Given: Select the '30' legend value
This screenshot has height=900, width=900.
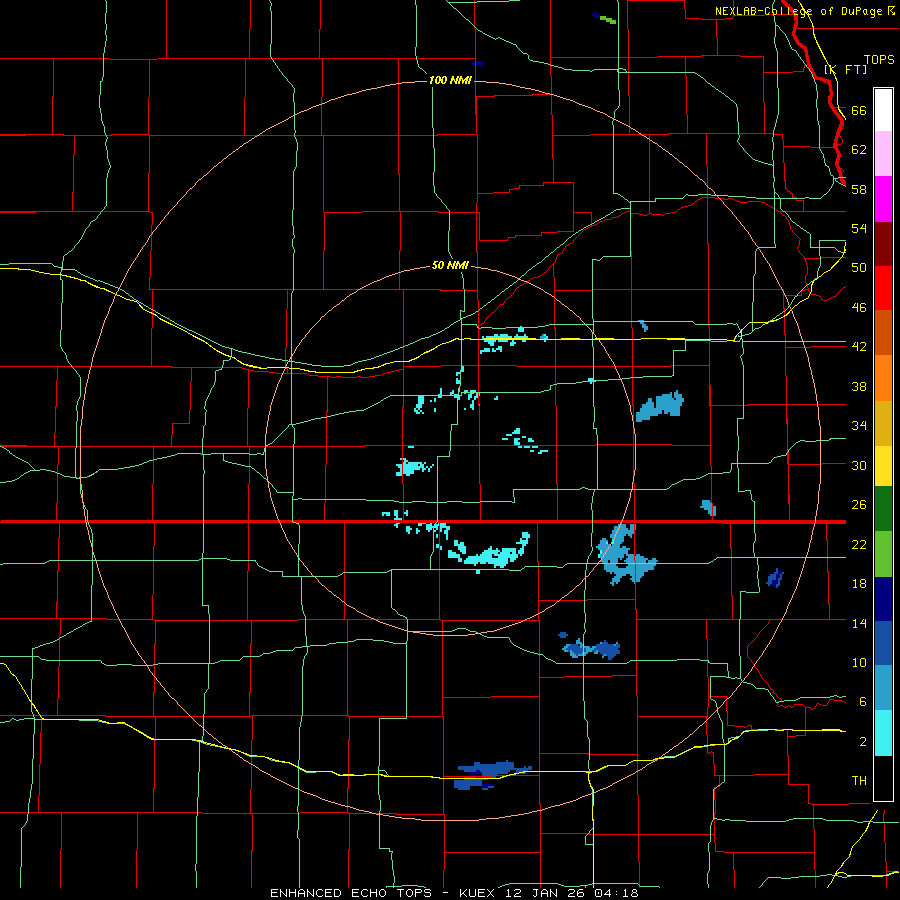Looking at the screenshot, I should click(x=859, y=465).
